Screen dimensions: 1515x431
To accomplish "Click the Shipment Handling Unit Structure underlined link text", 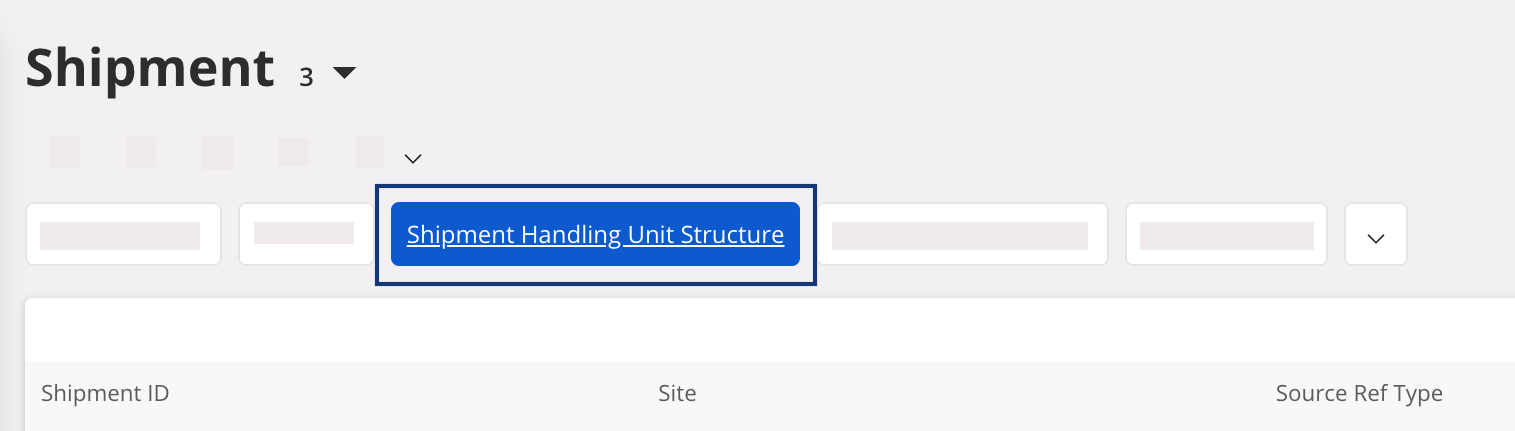I will (x=595, y=235).
